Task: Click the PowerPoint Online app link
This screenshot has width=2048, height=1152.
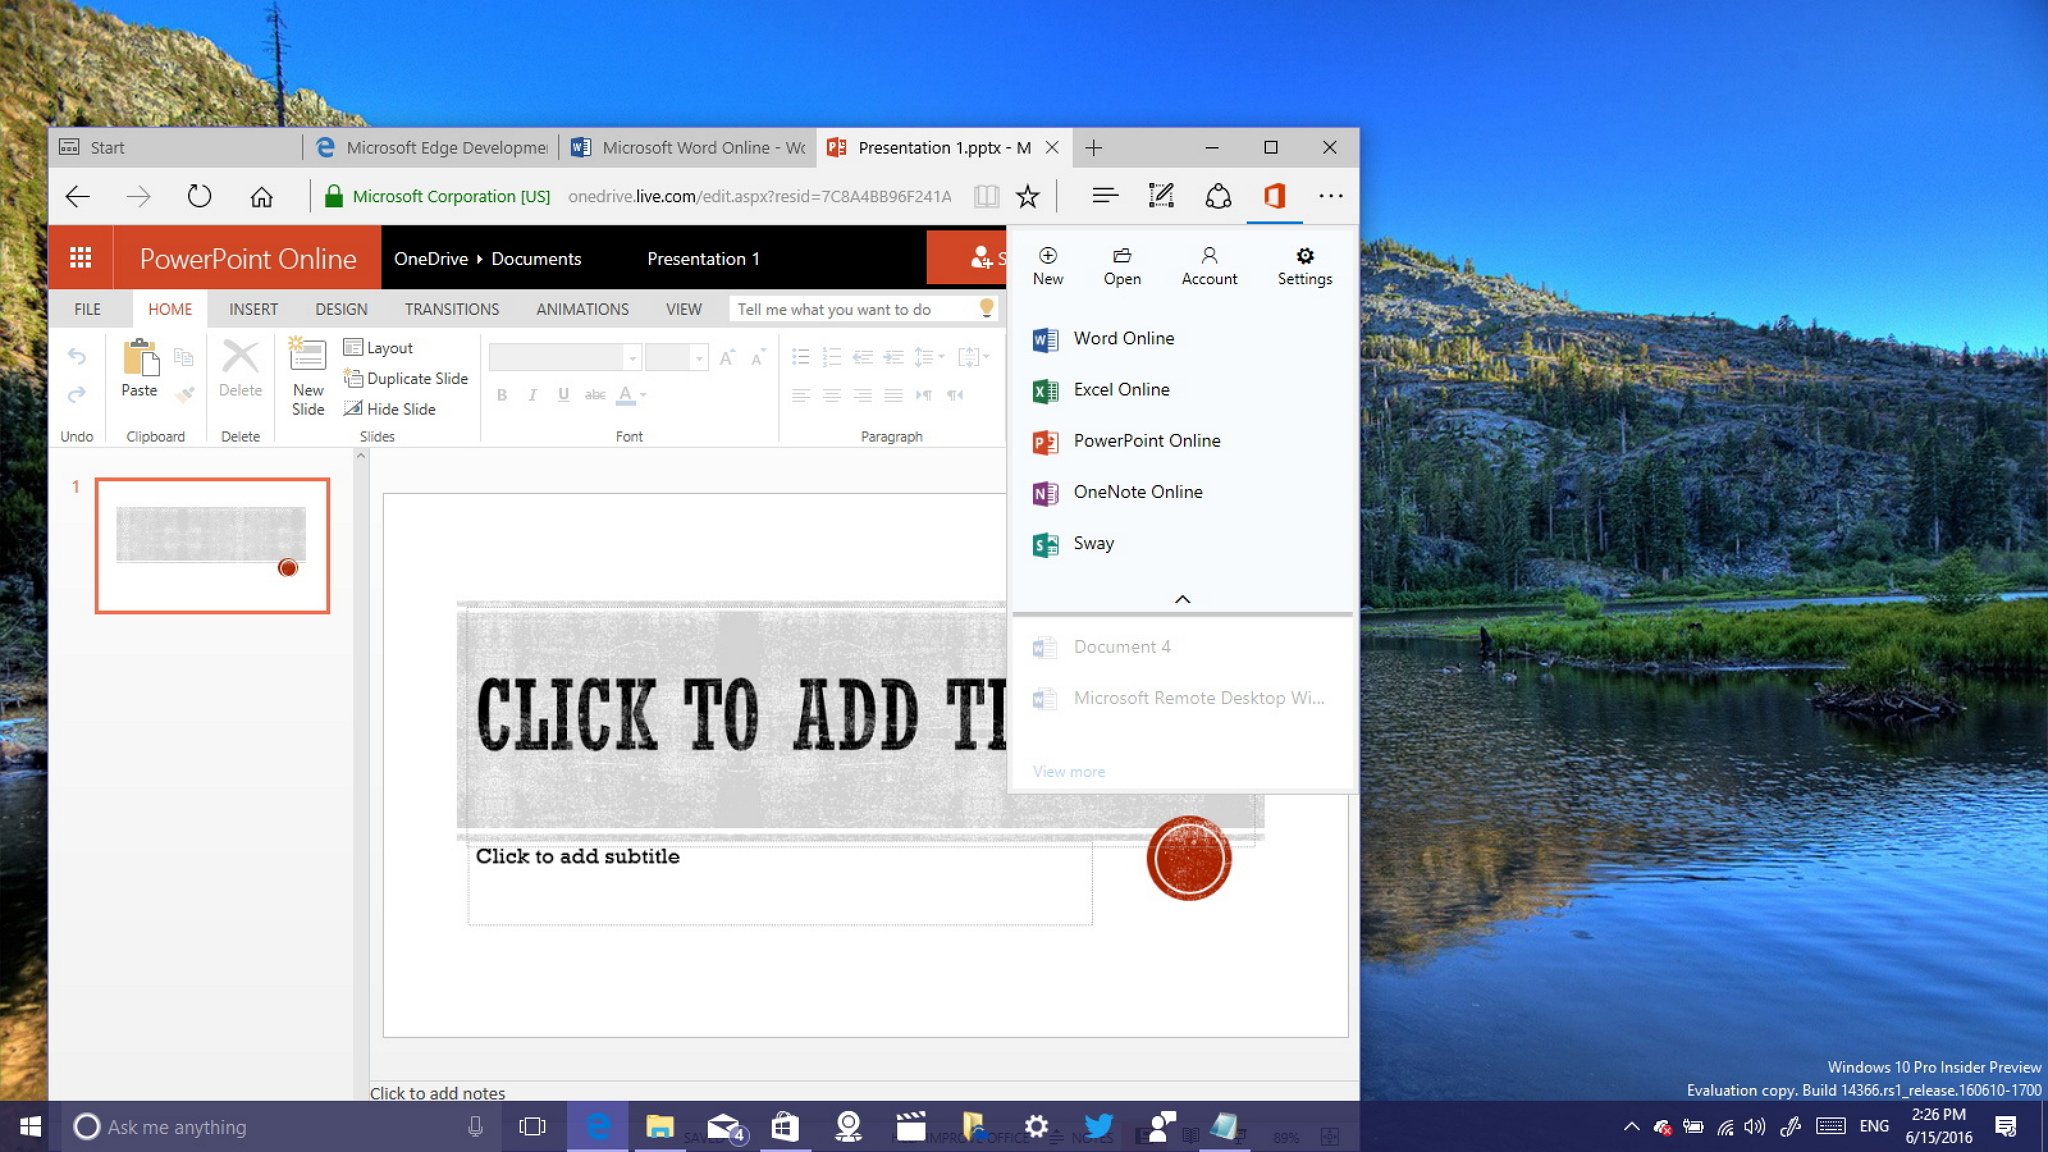Action: 1146,440
